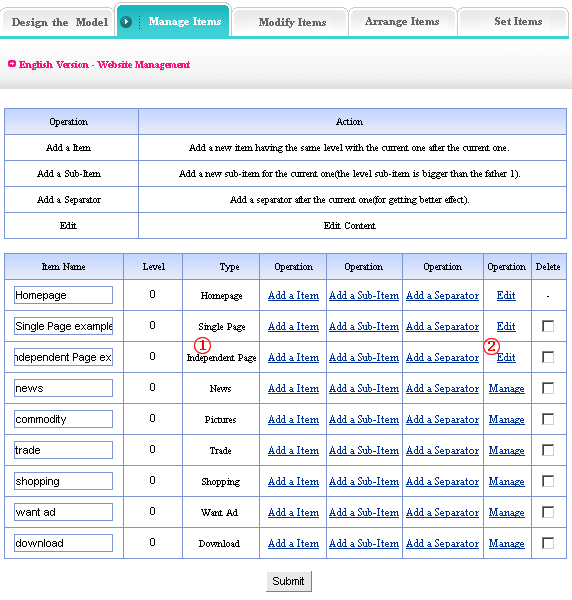Click Add a Sub-Item for Single Page example
The width and height of the screenshot is (572, 600).
tap(364, 326)
